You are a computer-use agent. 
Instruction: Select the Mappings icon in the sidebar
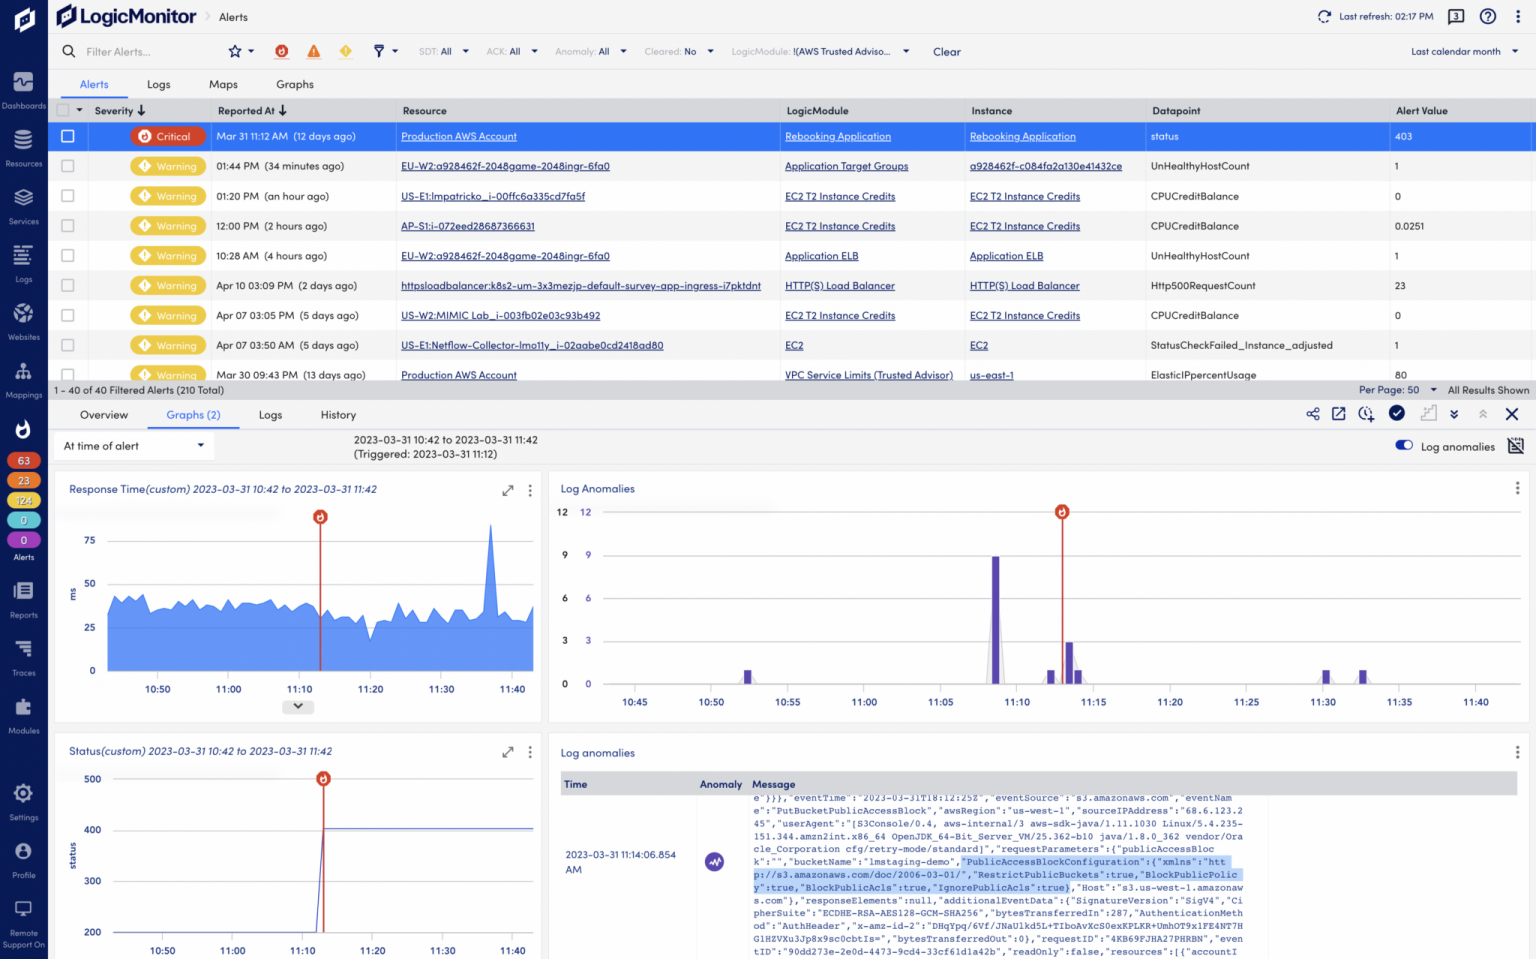coord(23,378)
